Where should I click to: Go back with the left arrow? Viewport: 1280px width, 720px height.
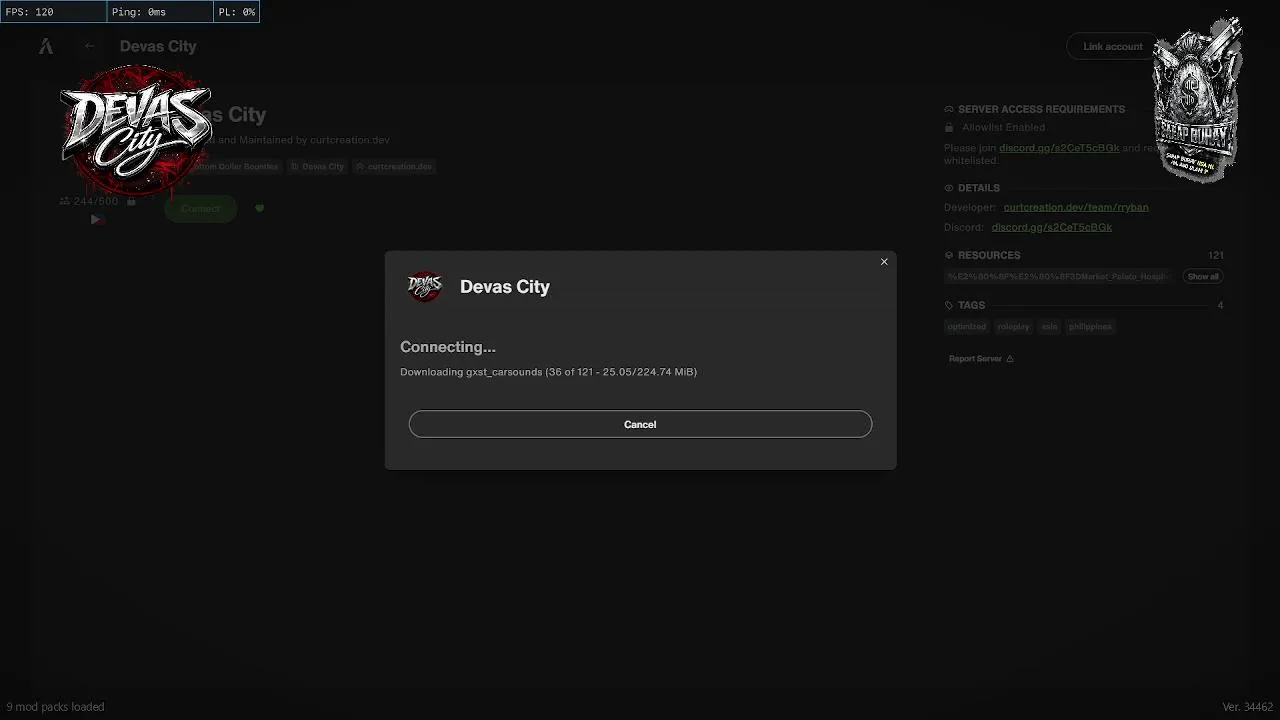click(x=90, y=46)
